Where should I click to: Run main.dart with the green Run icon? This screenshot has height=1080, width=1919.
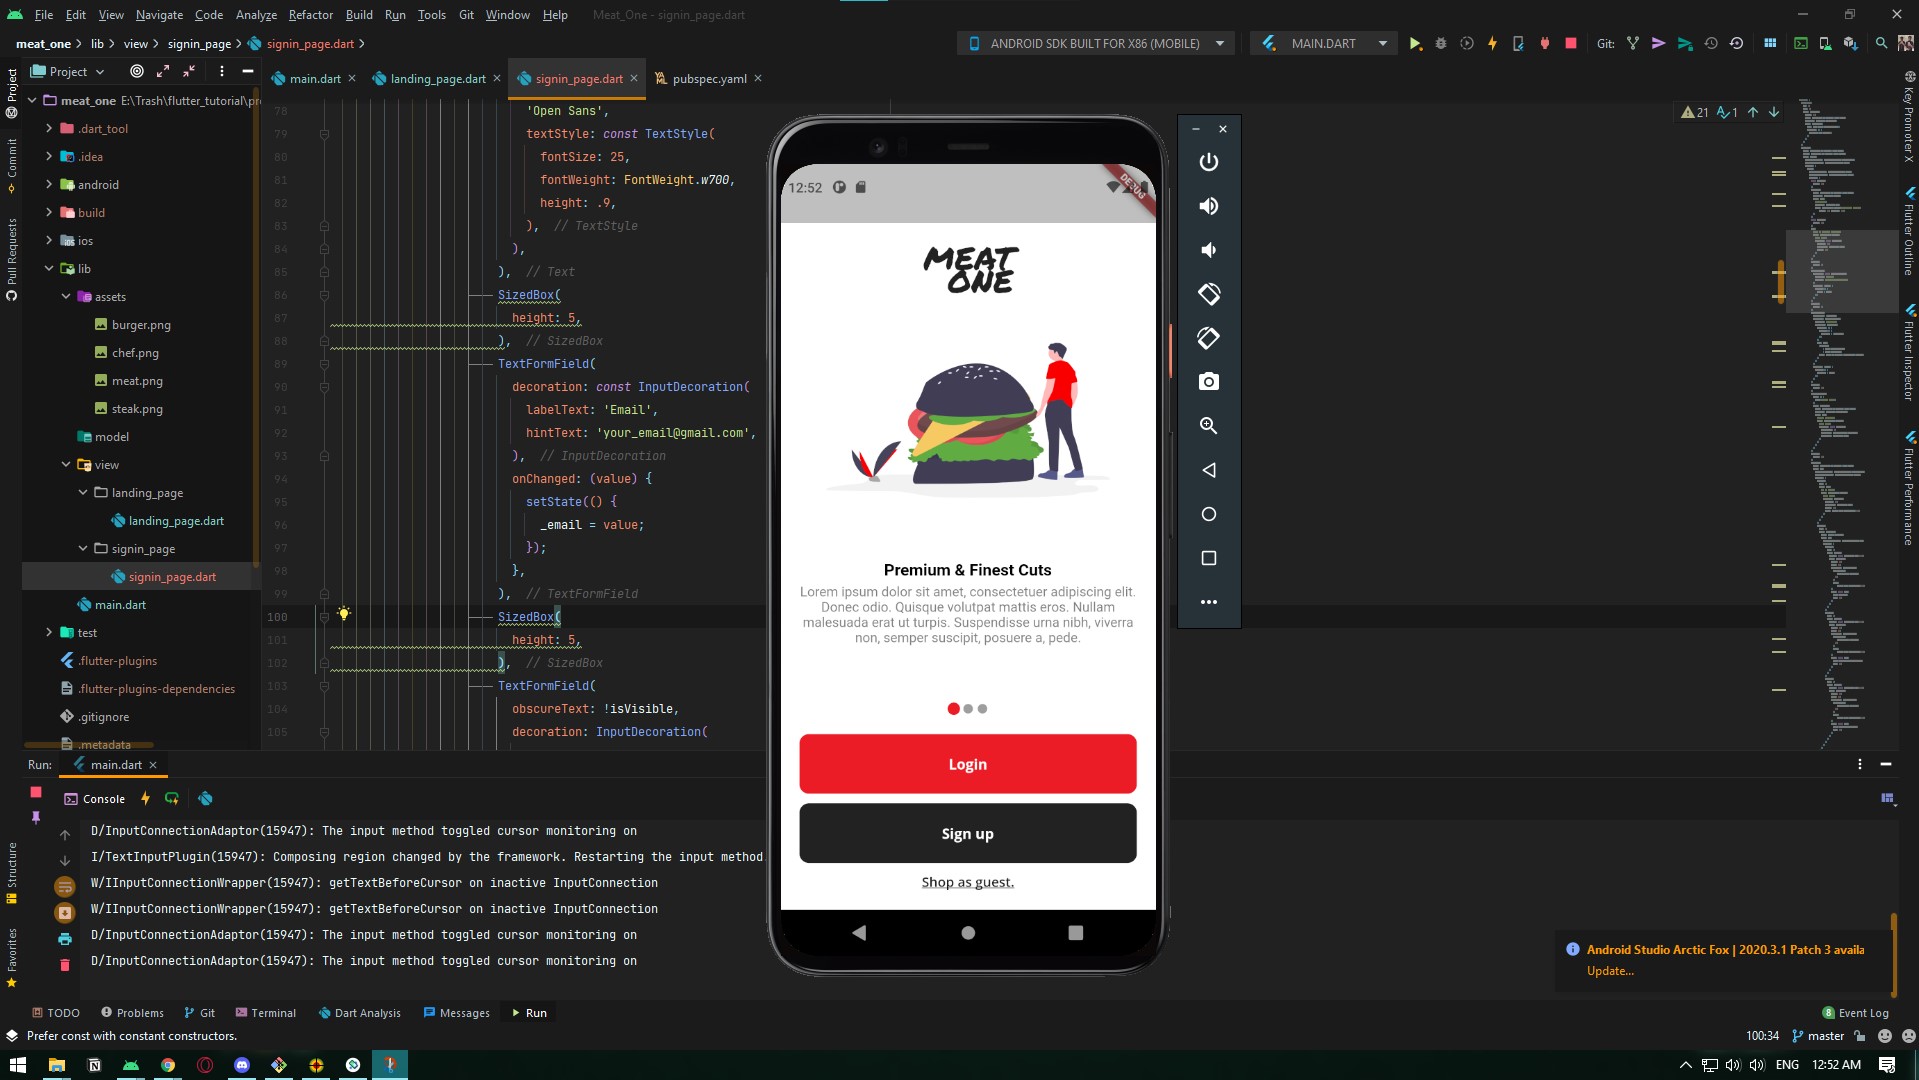(1416, 43)
